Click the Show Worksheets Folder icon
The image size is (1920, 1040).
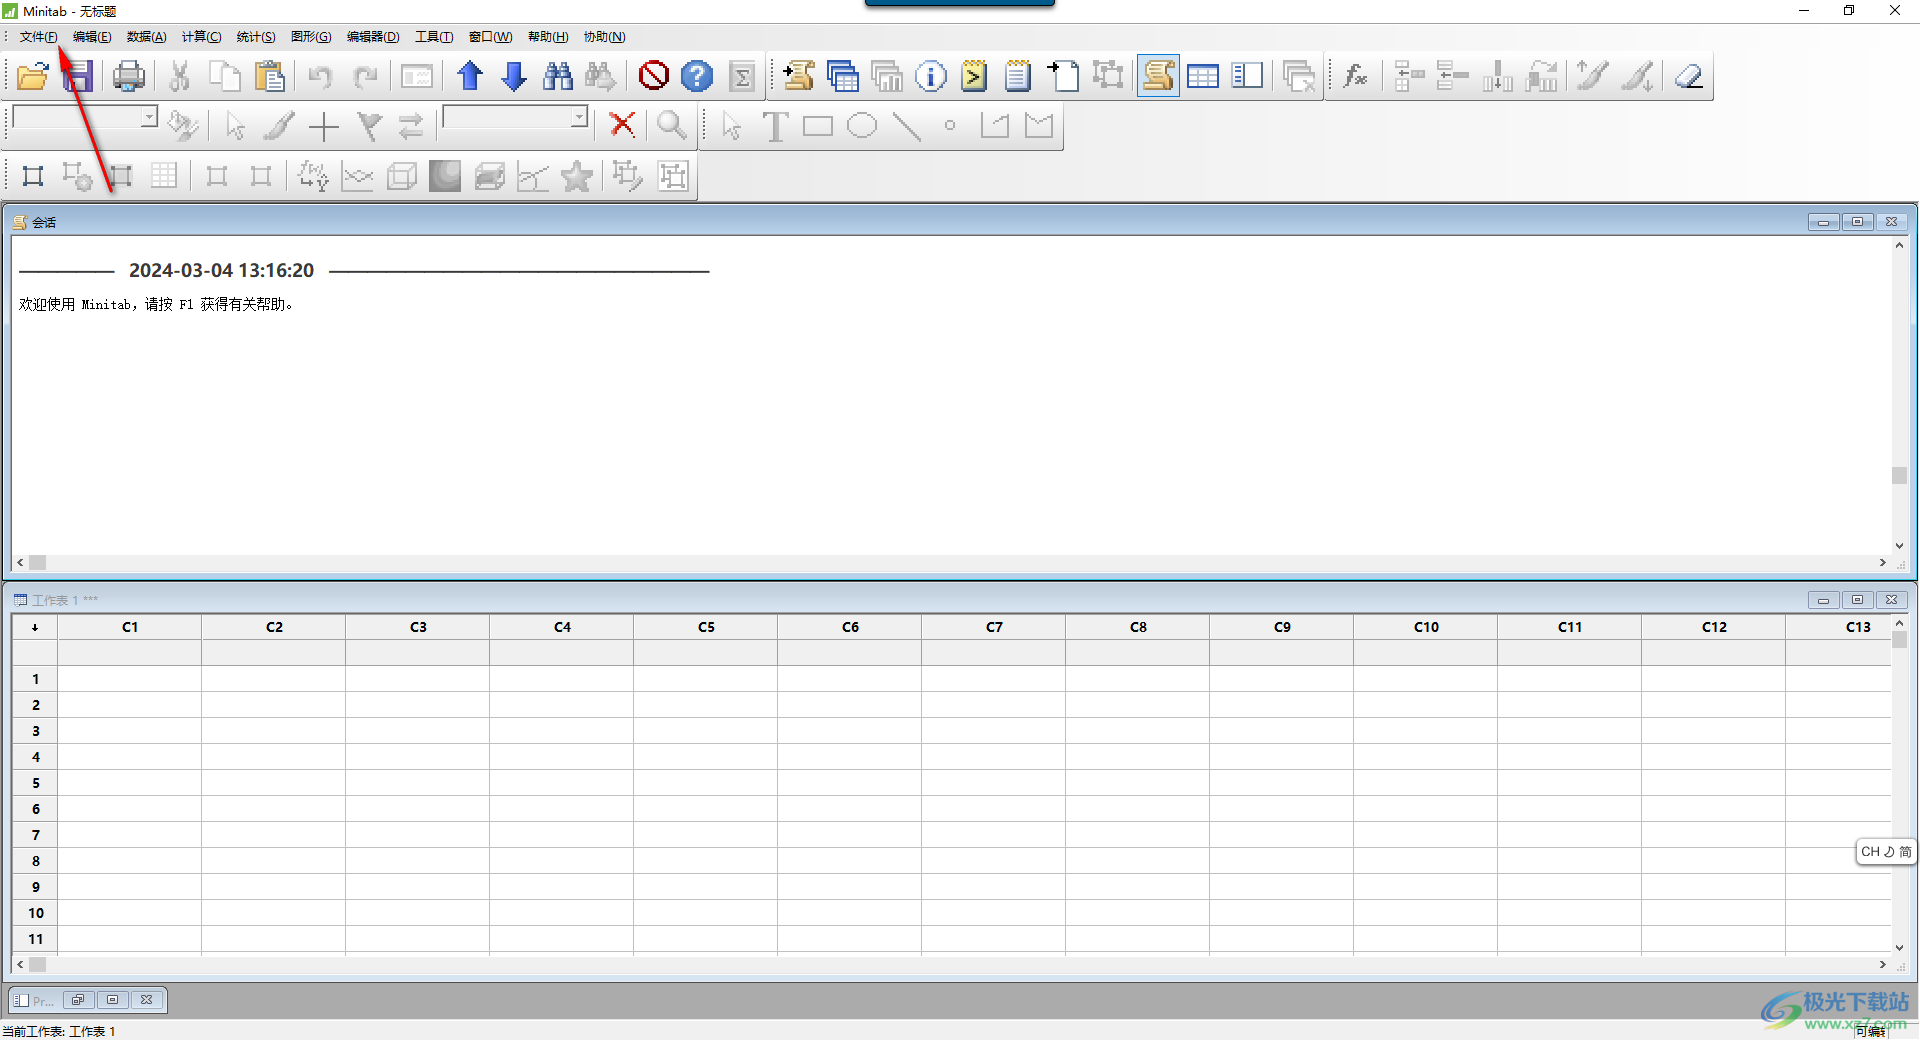tap(843, 76)
